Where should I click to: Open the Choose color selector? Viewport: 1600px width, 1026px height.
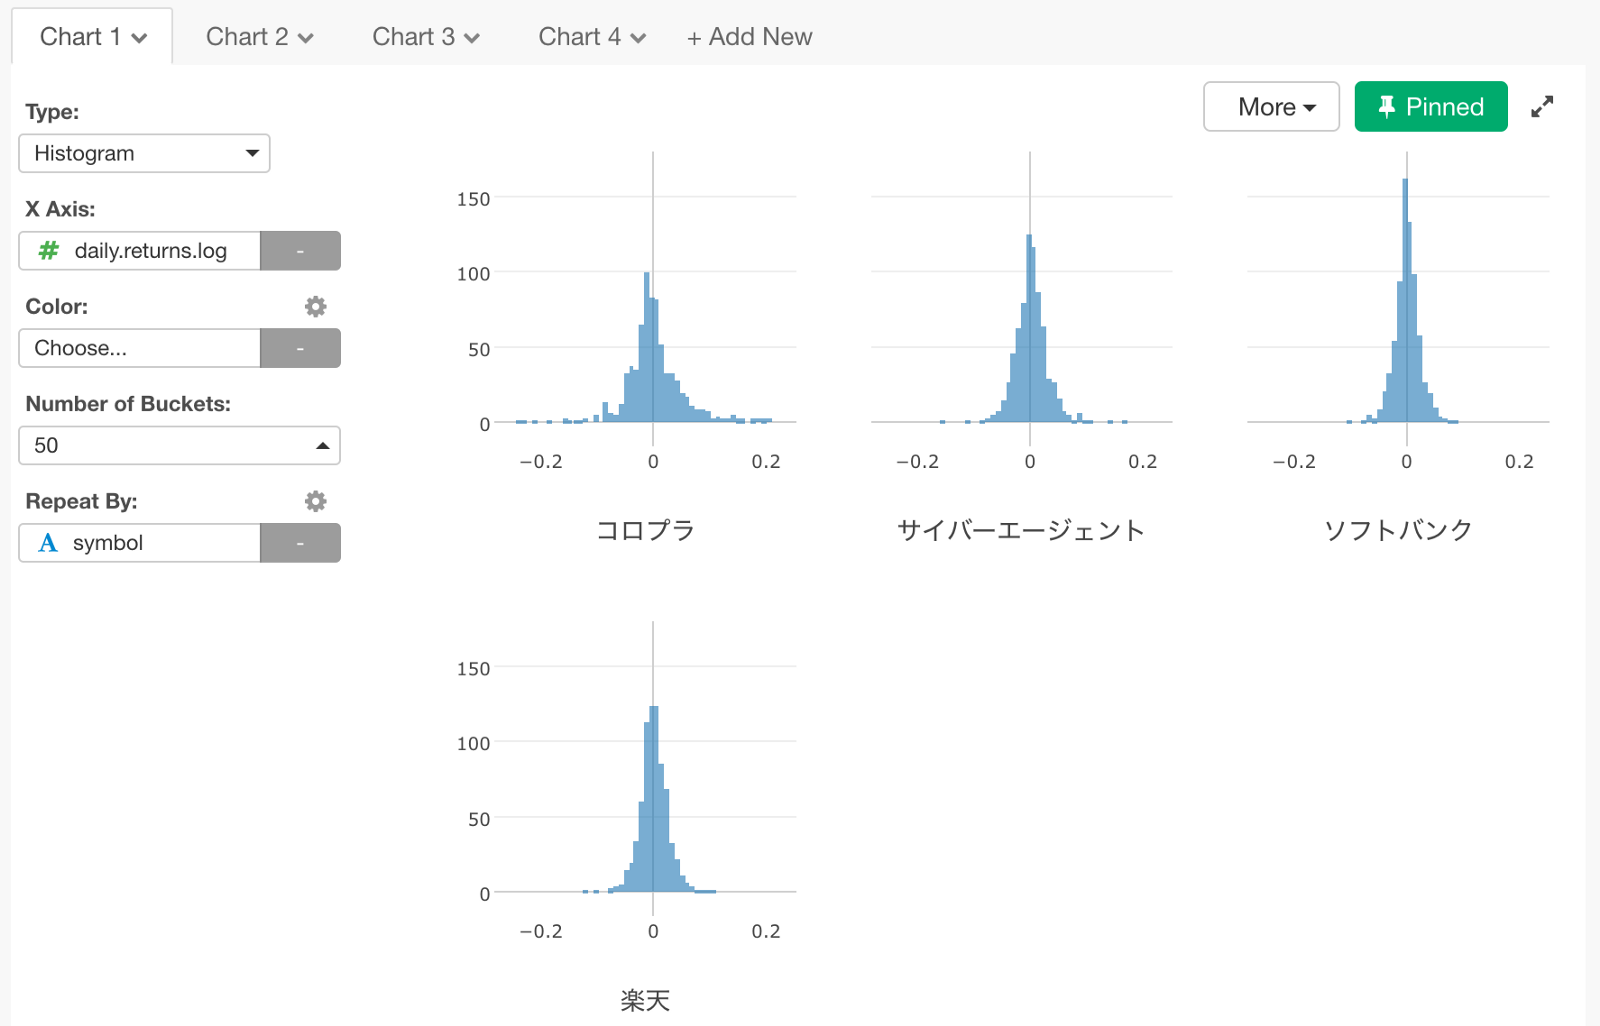point(139,348)
